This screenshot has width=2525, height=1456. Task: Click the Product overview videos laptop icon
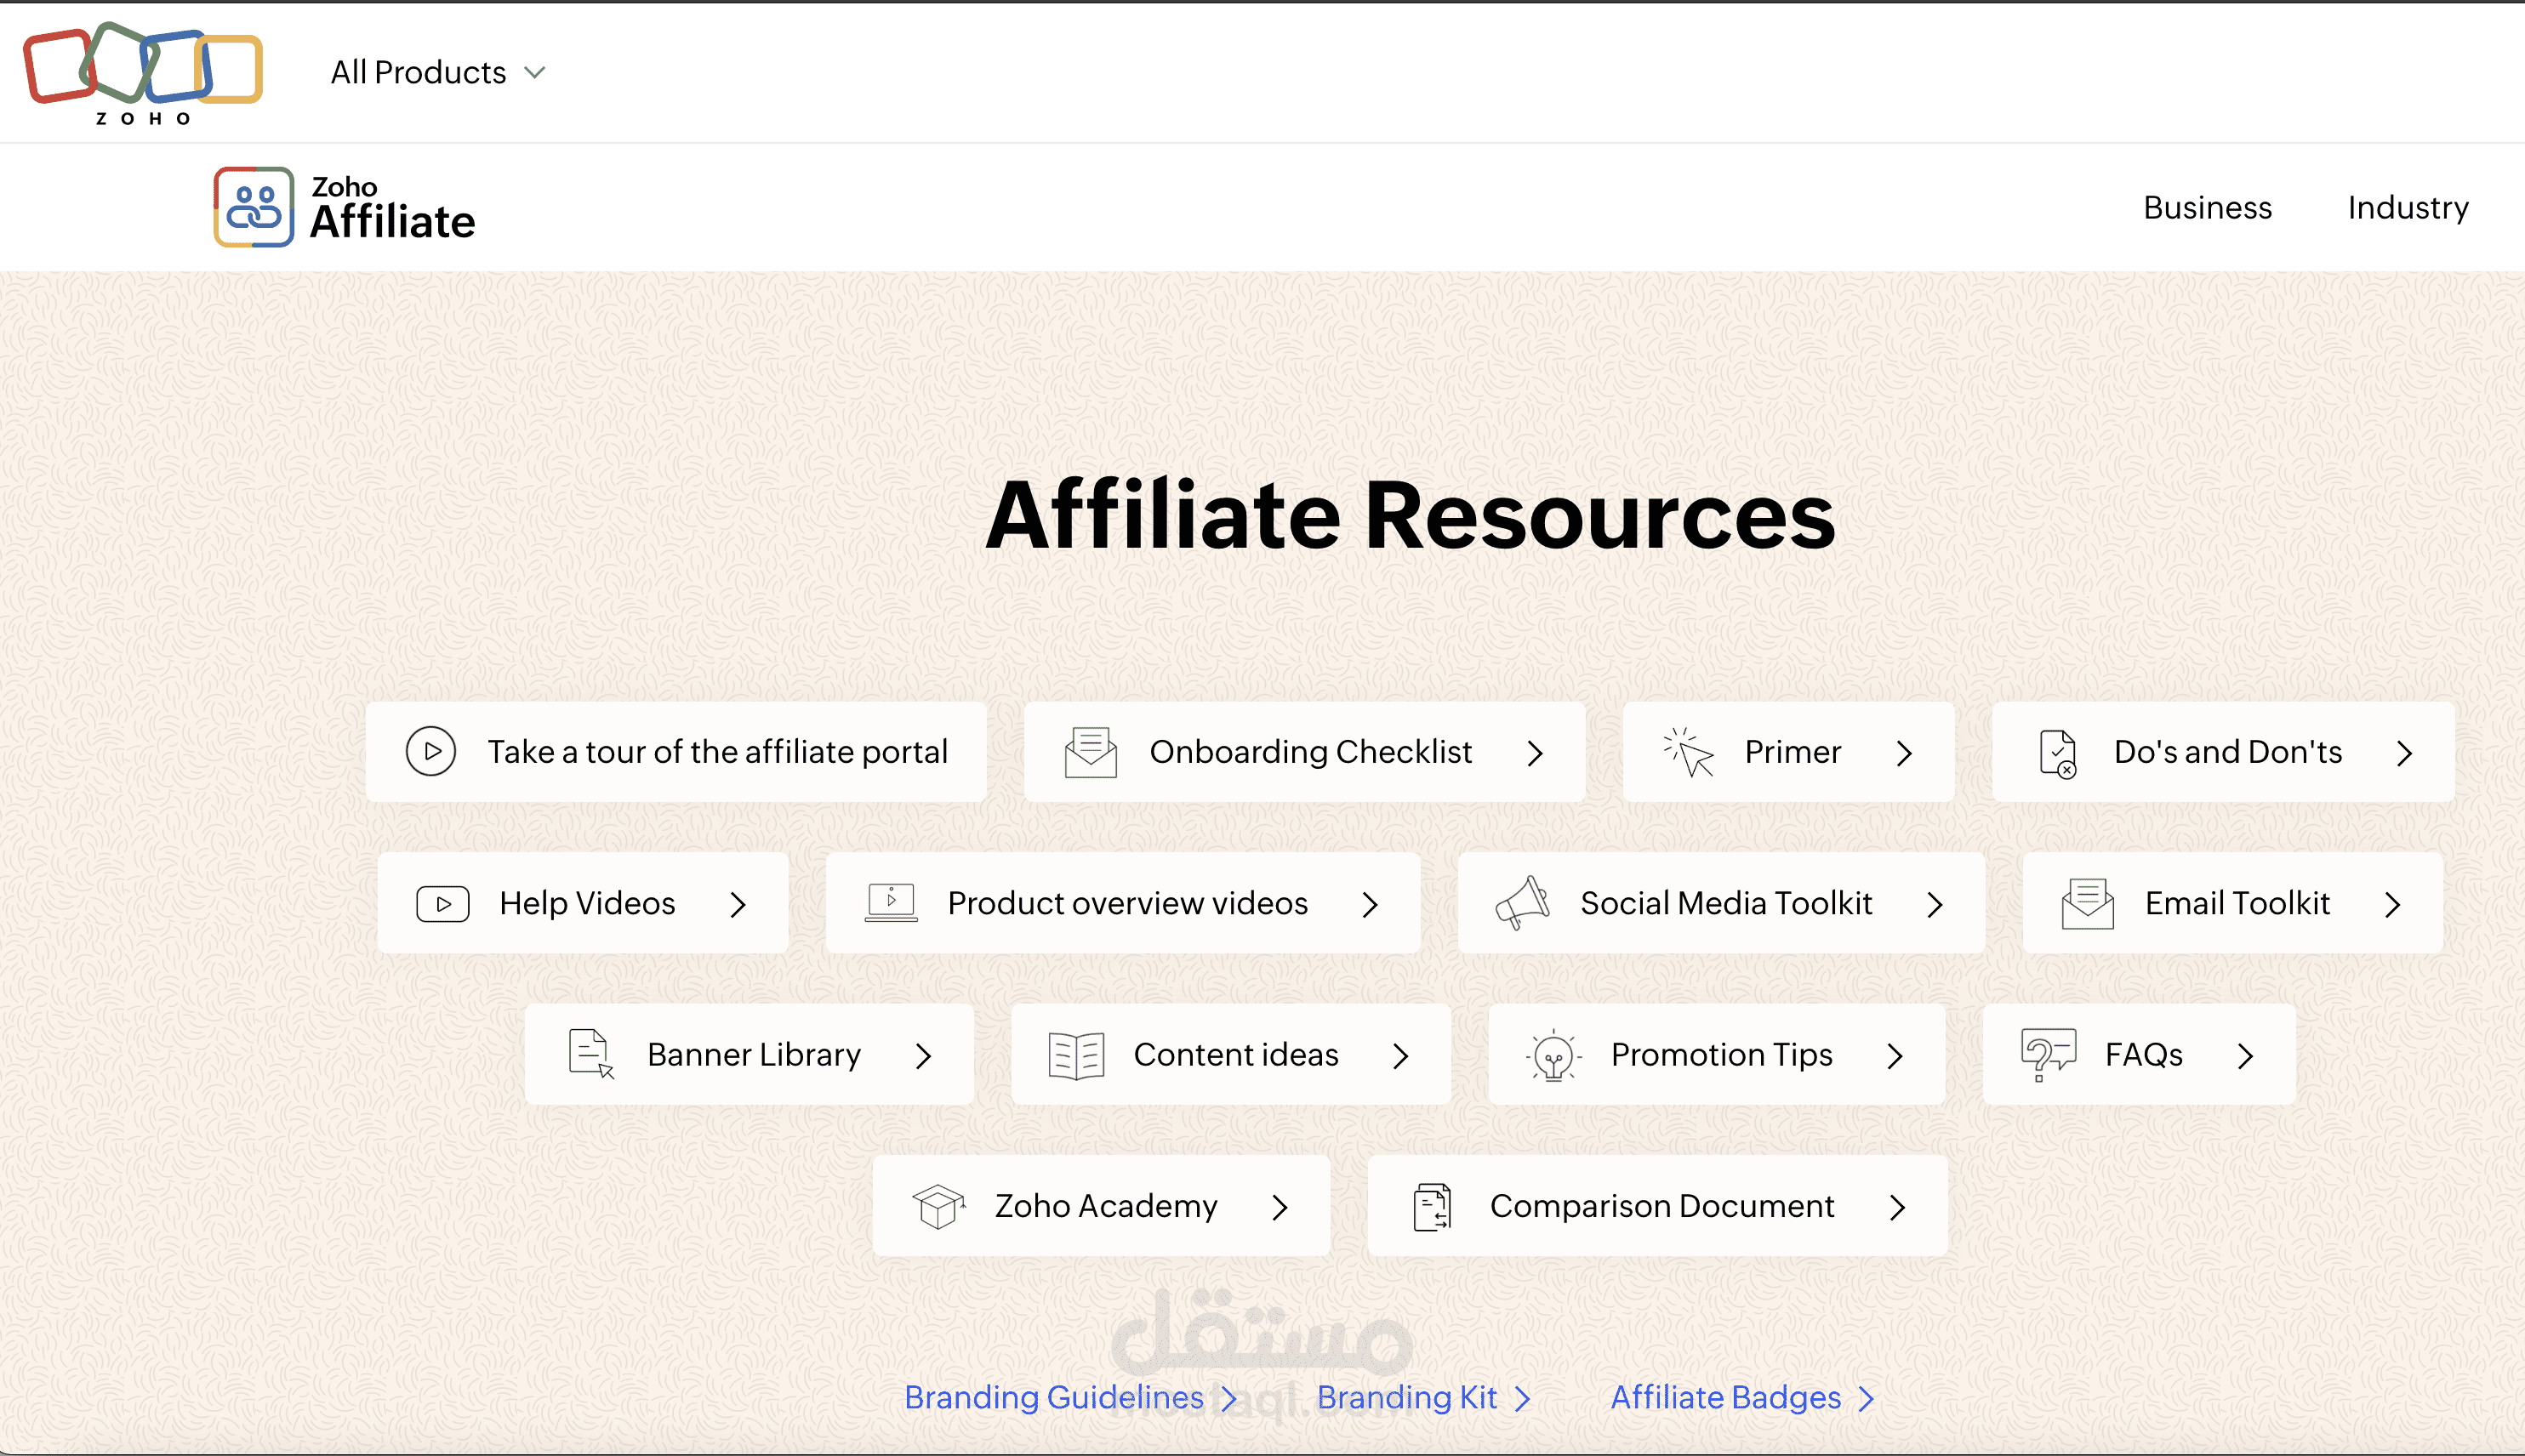point(891,903)
